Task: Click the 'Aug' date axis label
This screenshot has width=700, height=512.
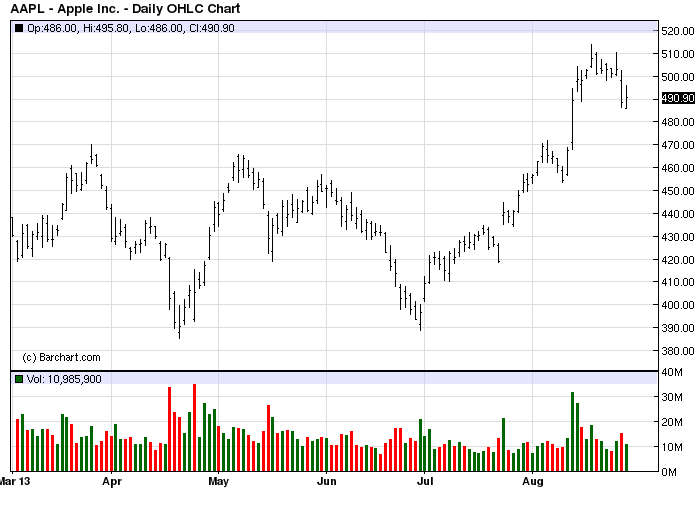Action: (533, 482)
